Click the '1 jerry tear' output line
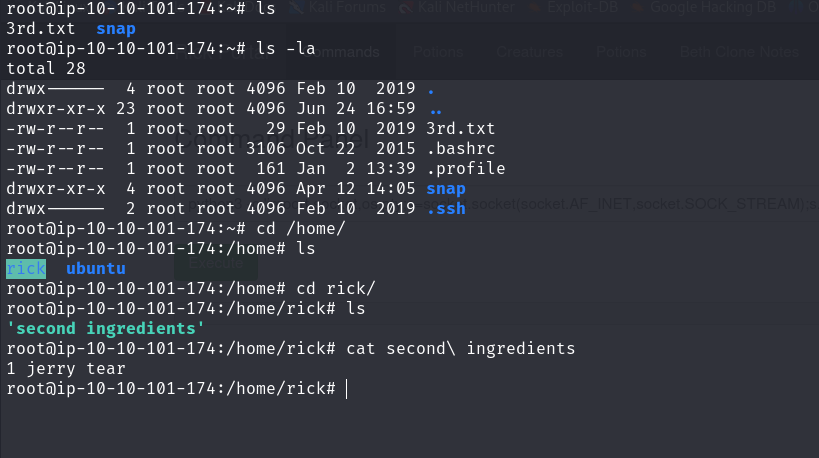The image size is (819, 458). pos(66,368)
